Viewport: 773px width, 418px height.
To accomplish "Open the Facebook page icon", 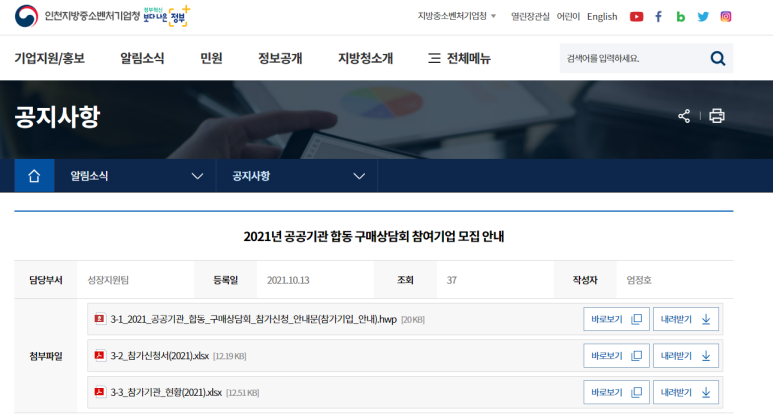I will 658,17.
